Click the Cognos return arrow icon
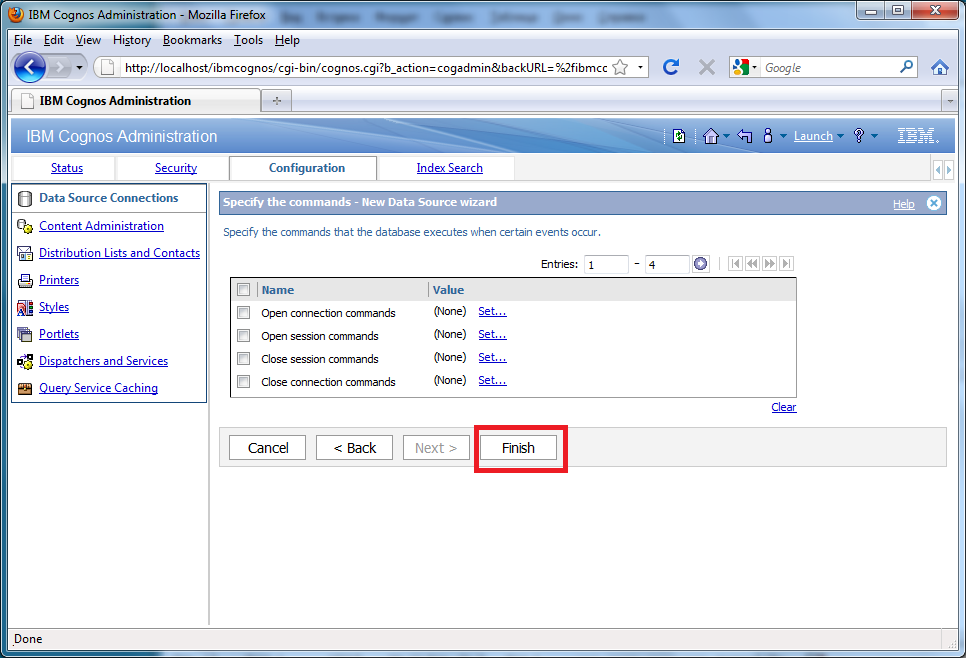The image size is (966, 658). coord(745,136)
